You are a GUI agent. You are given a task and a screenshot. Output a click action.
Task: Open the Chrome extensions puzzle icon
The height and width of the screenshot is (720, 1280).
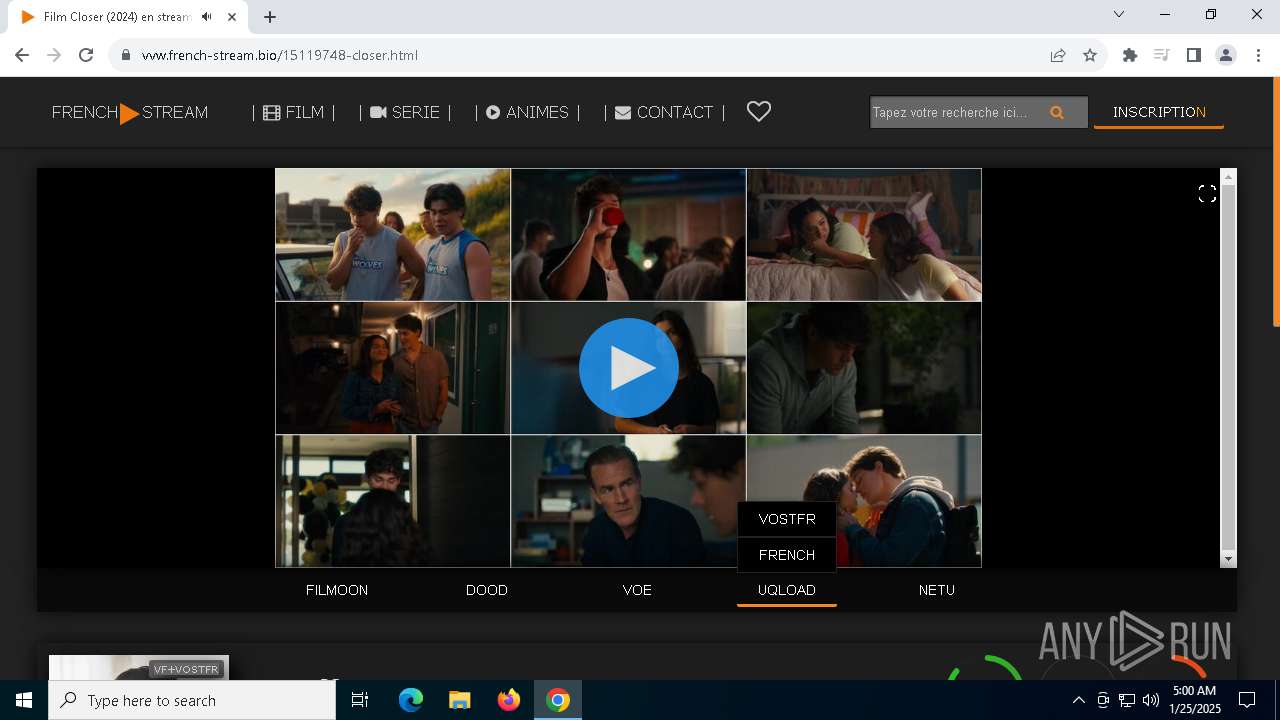(x=1130, y=55)
